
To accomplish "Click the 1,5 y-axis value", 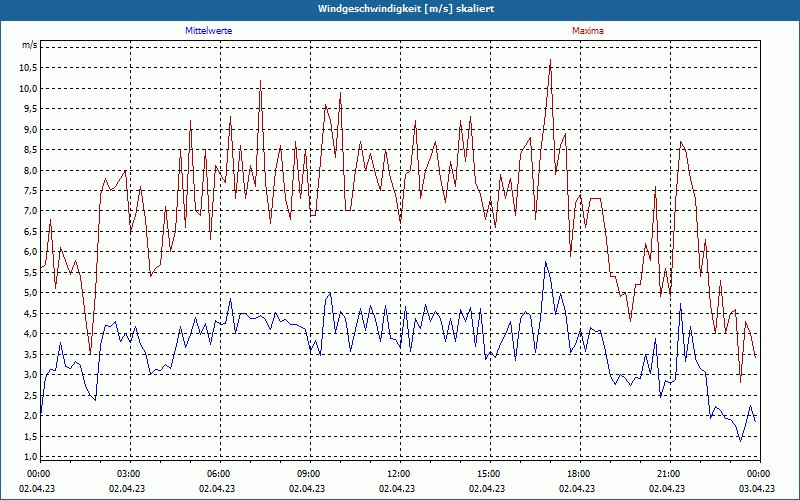I will 30,436.
